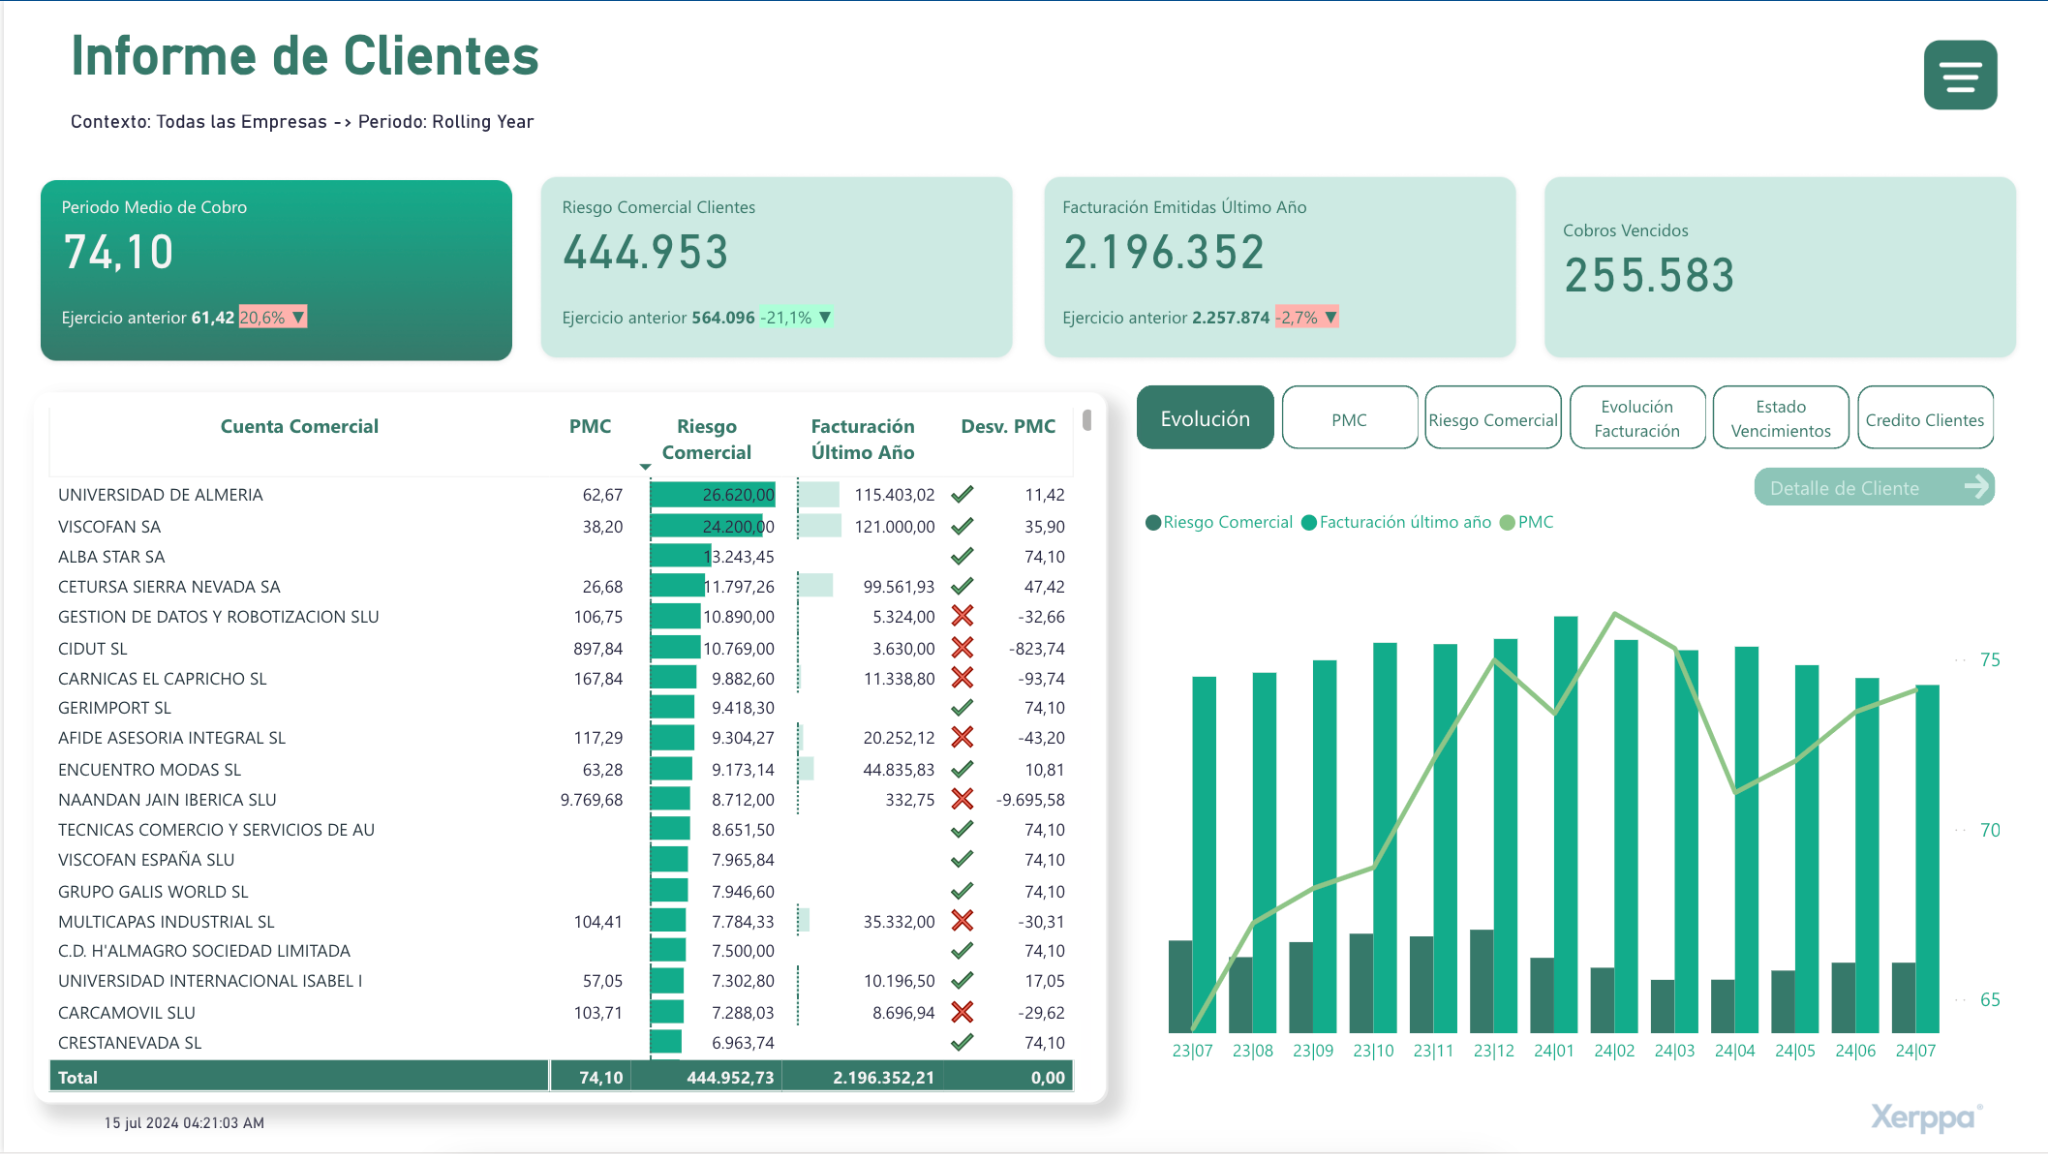Click the down-trend arrow beside 20,6%
Image resolution: width=2048 pixels, height=1154 pixels.
pyautogui.click(x=297, y=317)
